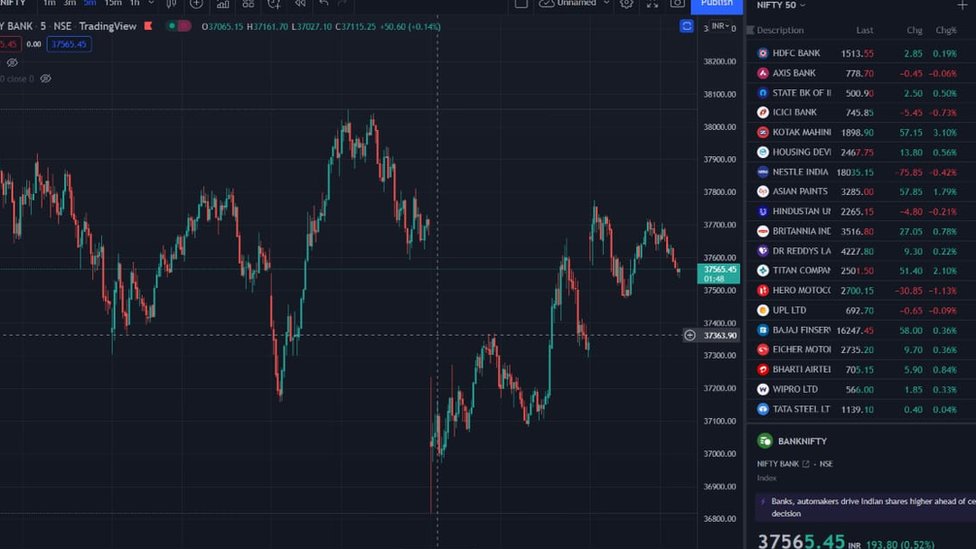976x549 pixels.
Task: Open the NIFTY 50 watchlist dropdown
Action: tap(781, 5)
